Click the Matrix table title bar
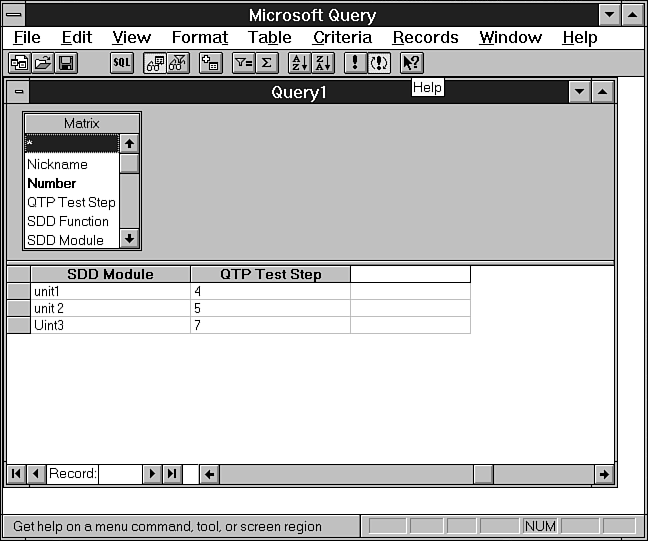The width and height of the screenshot is (648, 541). [x=82, y=124]
